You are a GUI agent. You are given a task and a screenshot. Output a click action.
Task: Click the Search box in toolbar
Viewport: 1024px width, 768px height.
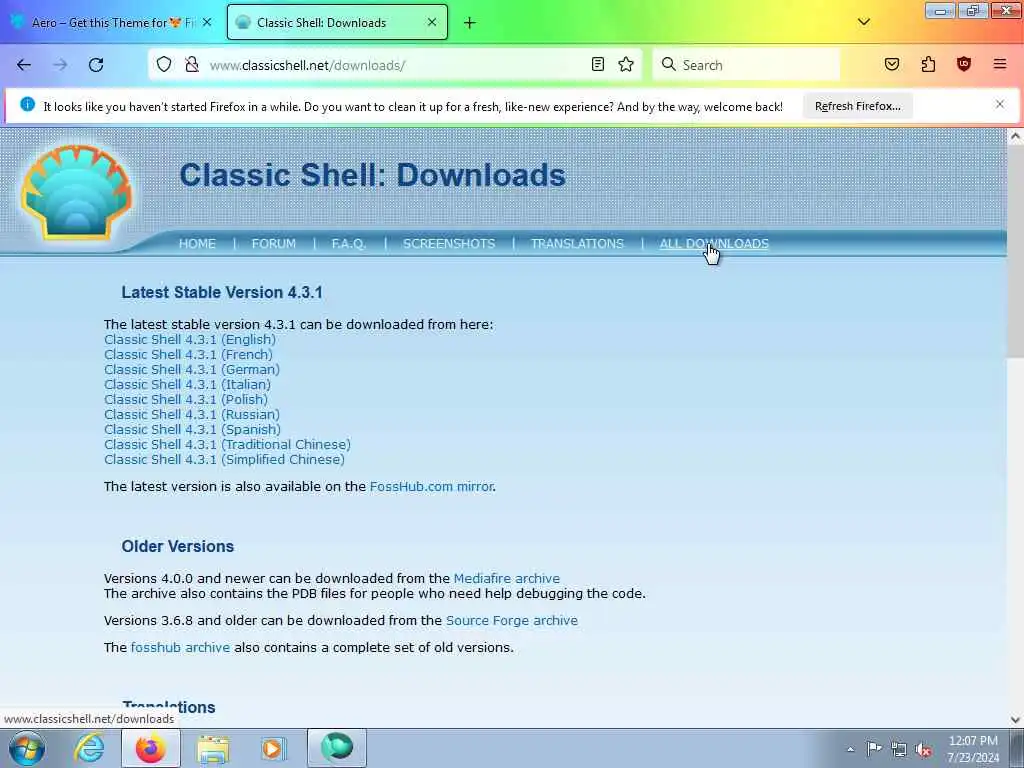[x=746, y=65]
